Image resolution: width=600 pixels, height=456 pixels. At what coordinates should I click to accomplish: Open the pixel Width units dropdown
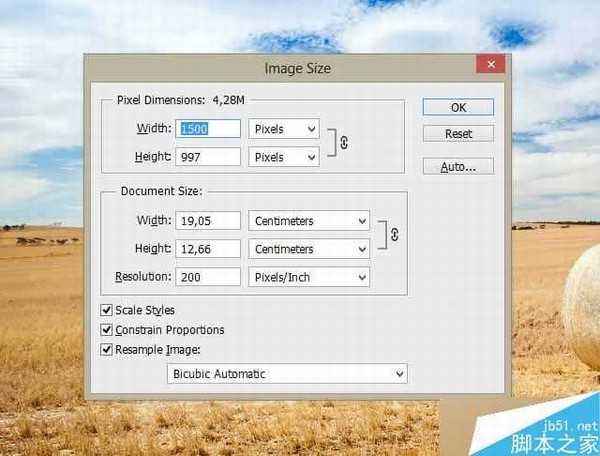click(284, 129)
